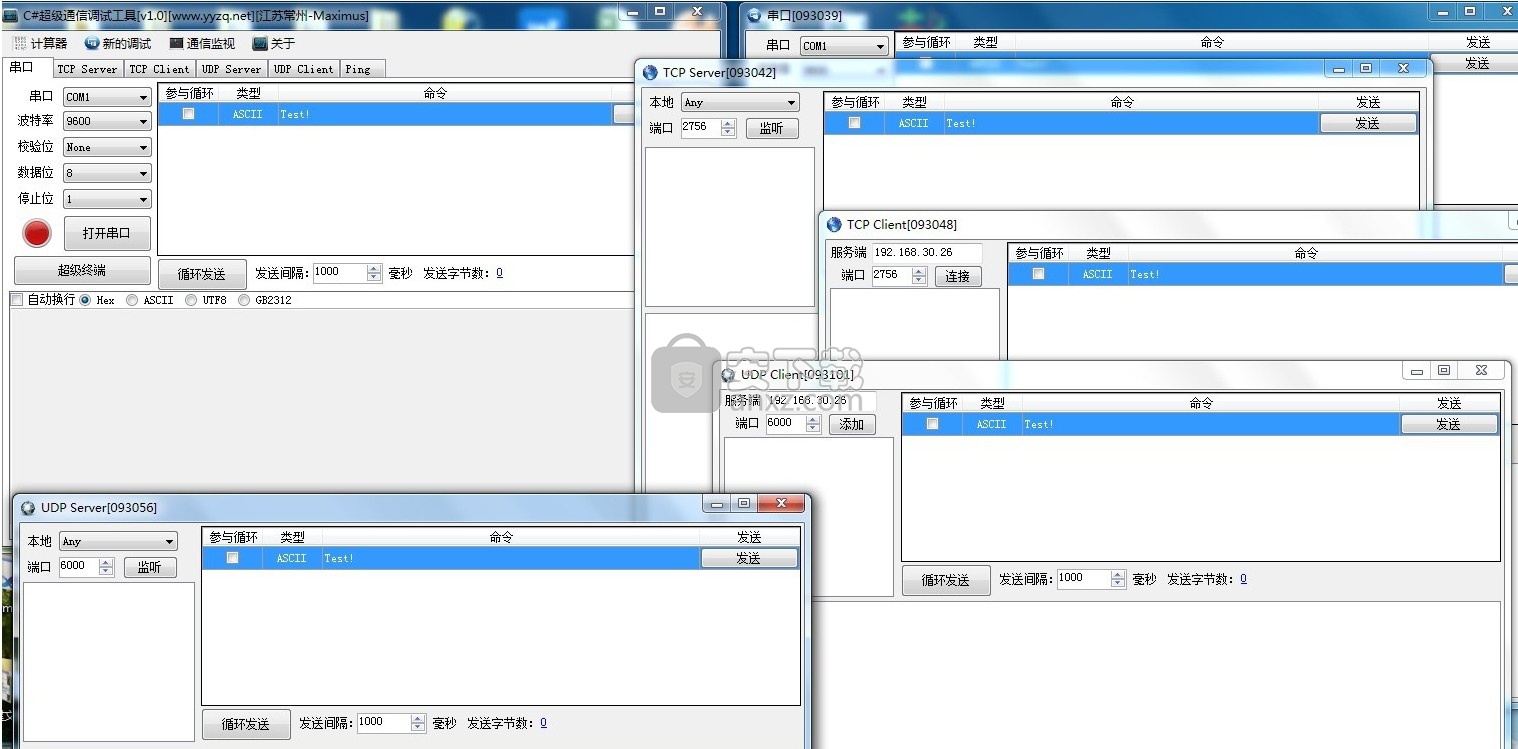Image resolution: width=1518 pixels, height=749 pixels.
Task: Expand 本地 Any dropdown in UDP Server window
Action: [x=169, y=541]
